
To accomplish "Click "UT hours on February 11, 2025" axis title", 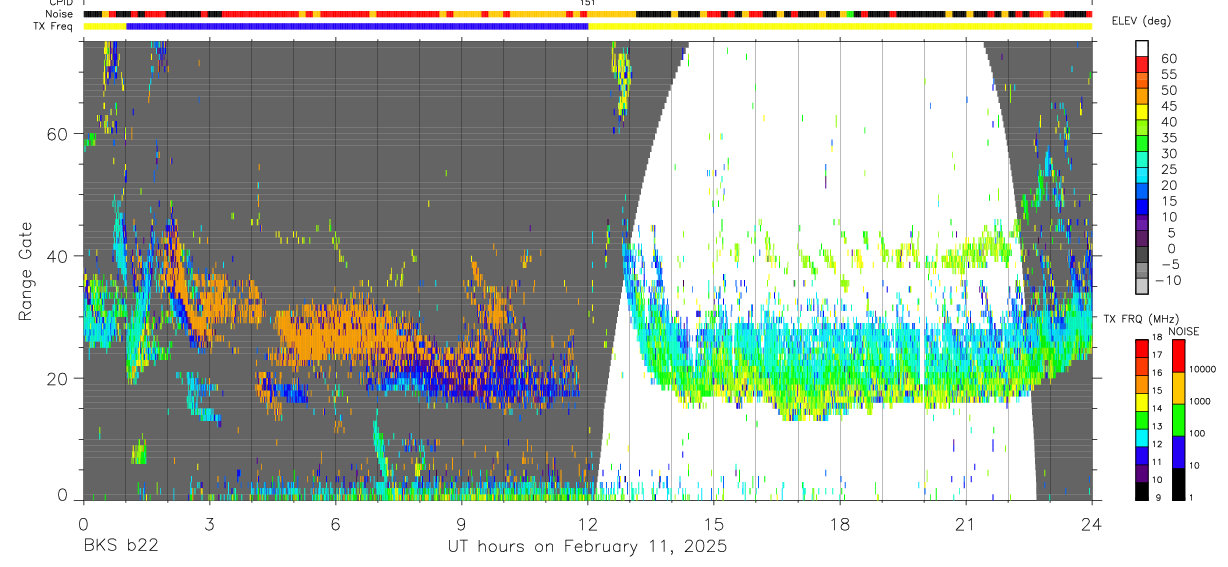I will 587,547.
